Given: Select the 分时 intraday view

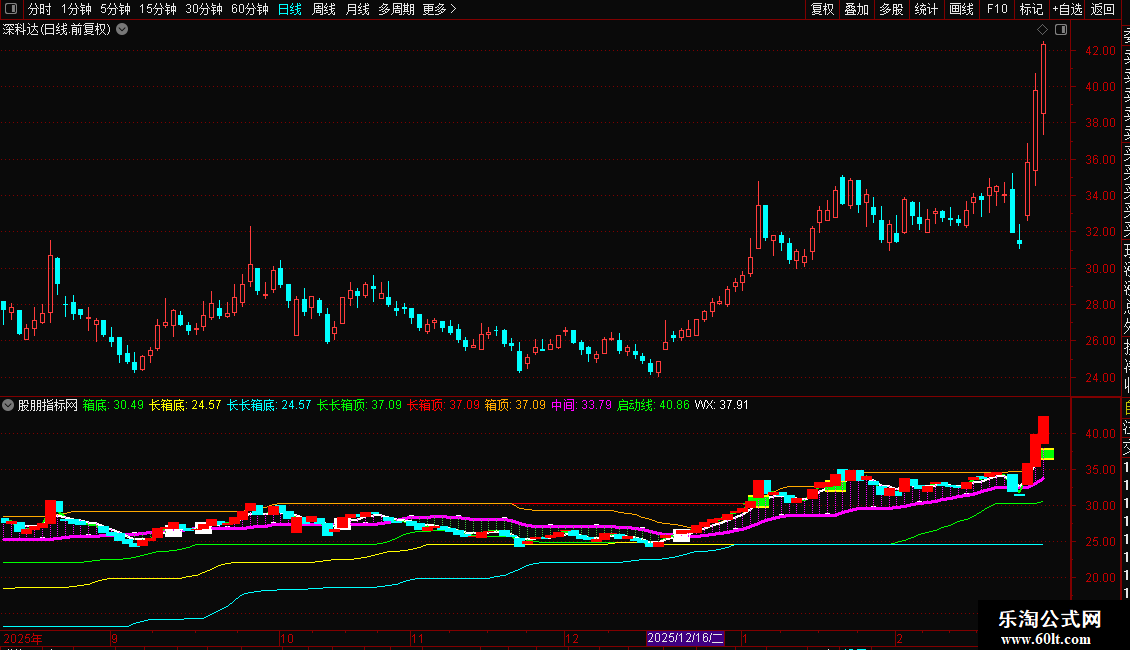Looking at the screenshot, I should (x=39, y=9).
